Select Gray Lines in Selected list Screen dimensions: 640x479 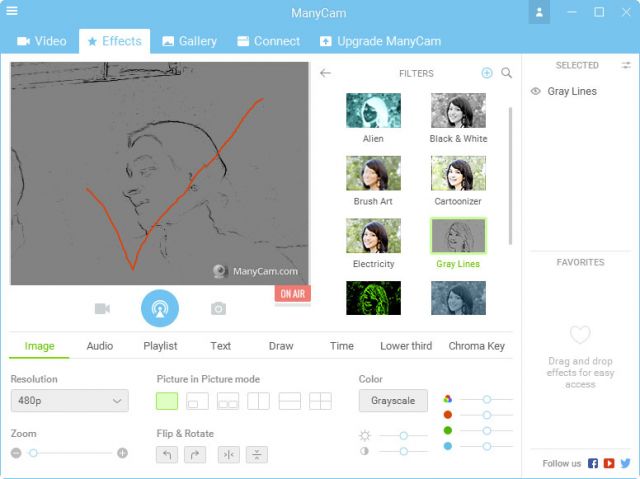[572, 91]
